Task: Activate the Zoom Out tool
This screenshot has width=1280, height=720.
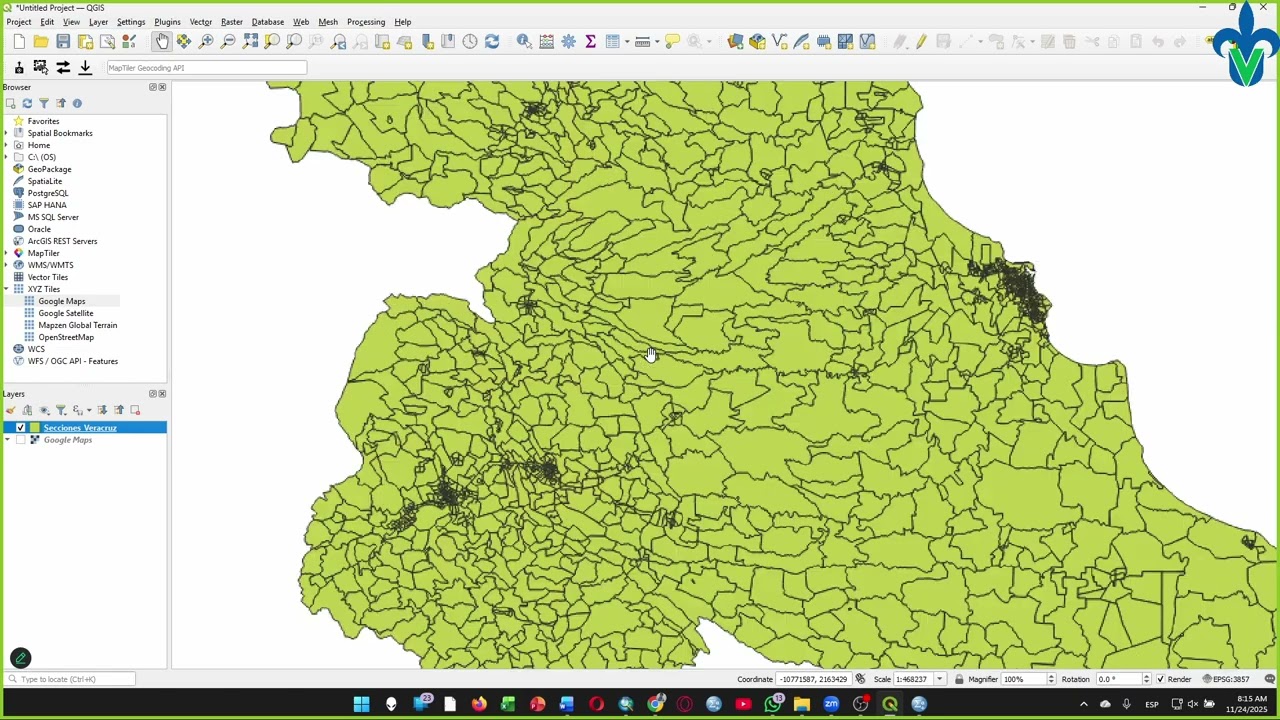Action: (228, 41)
